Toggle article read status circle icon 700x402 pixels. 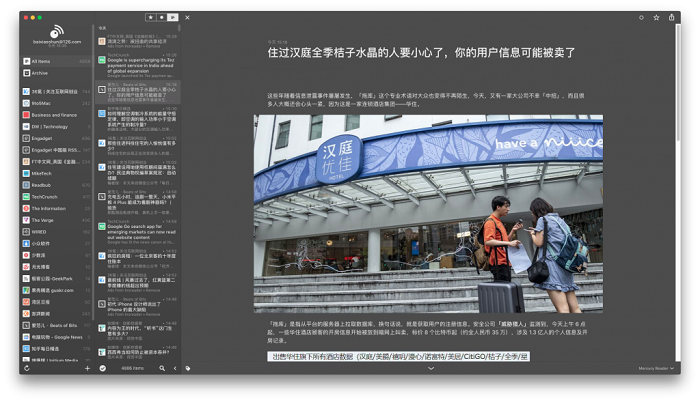641,18
